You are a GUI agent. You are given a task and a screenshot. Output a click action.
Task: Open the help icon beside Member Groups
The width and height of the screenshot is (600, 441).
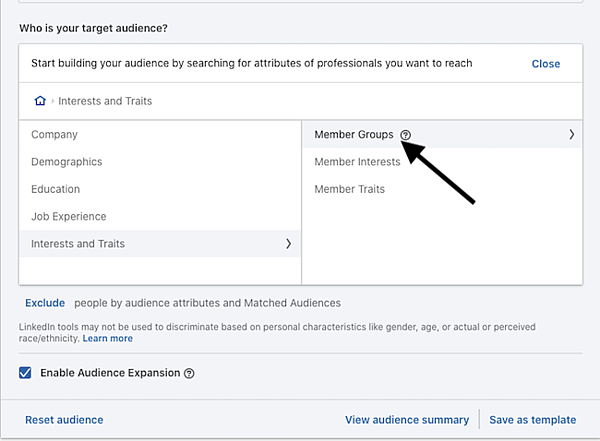click(405, 135)
